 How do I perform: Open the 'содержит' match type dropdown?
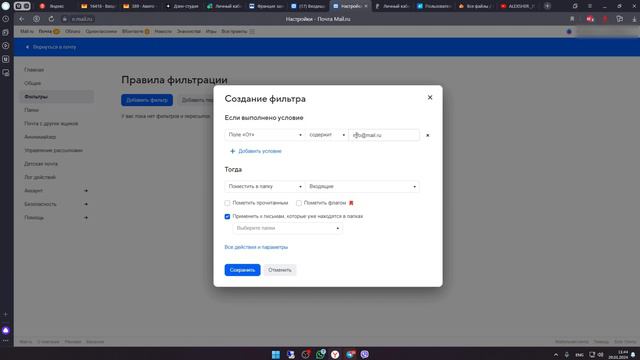(327, 135)
